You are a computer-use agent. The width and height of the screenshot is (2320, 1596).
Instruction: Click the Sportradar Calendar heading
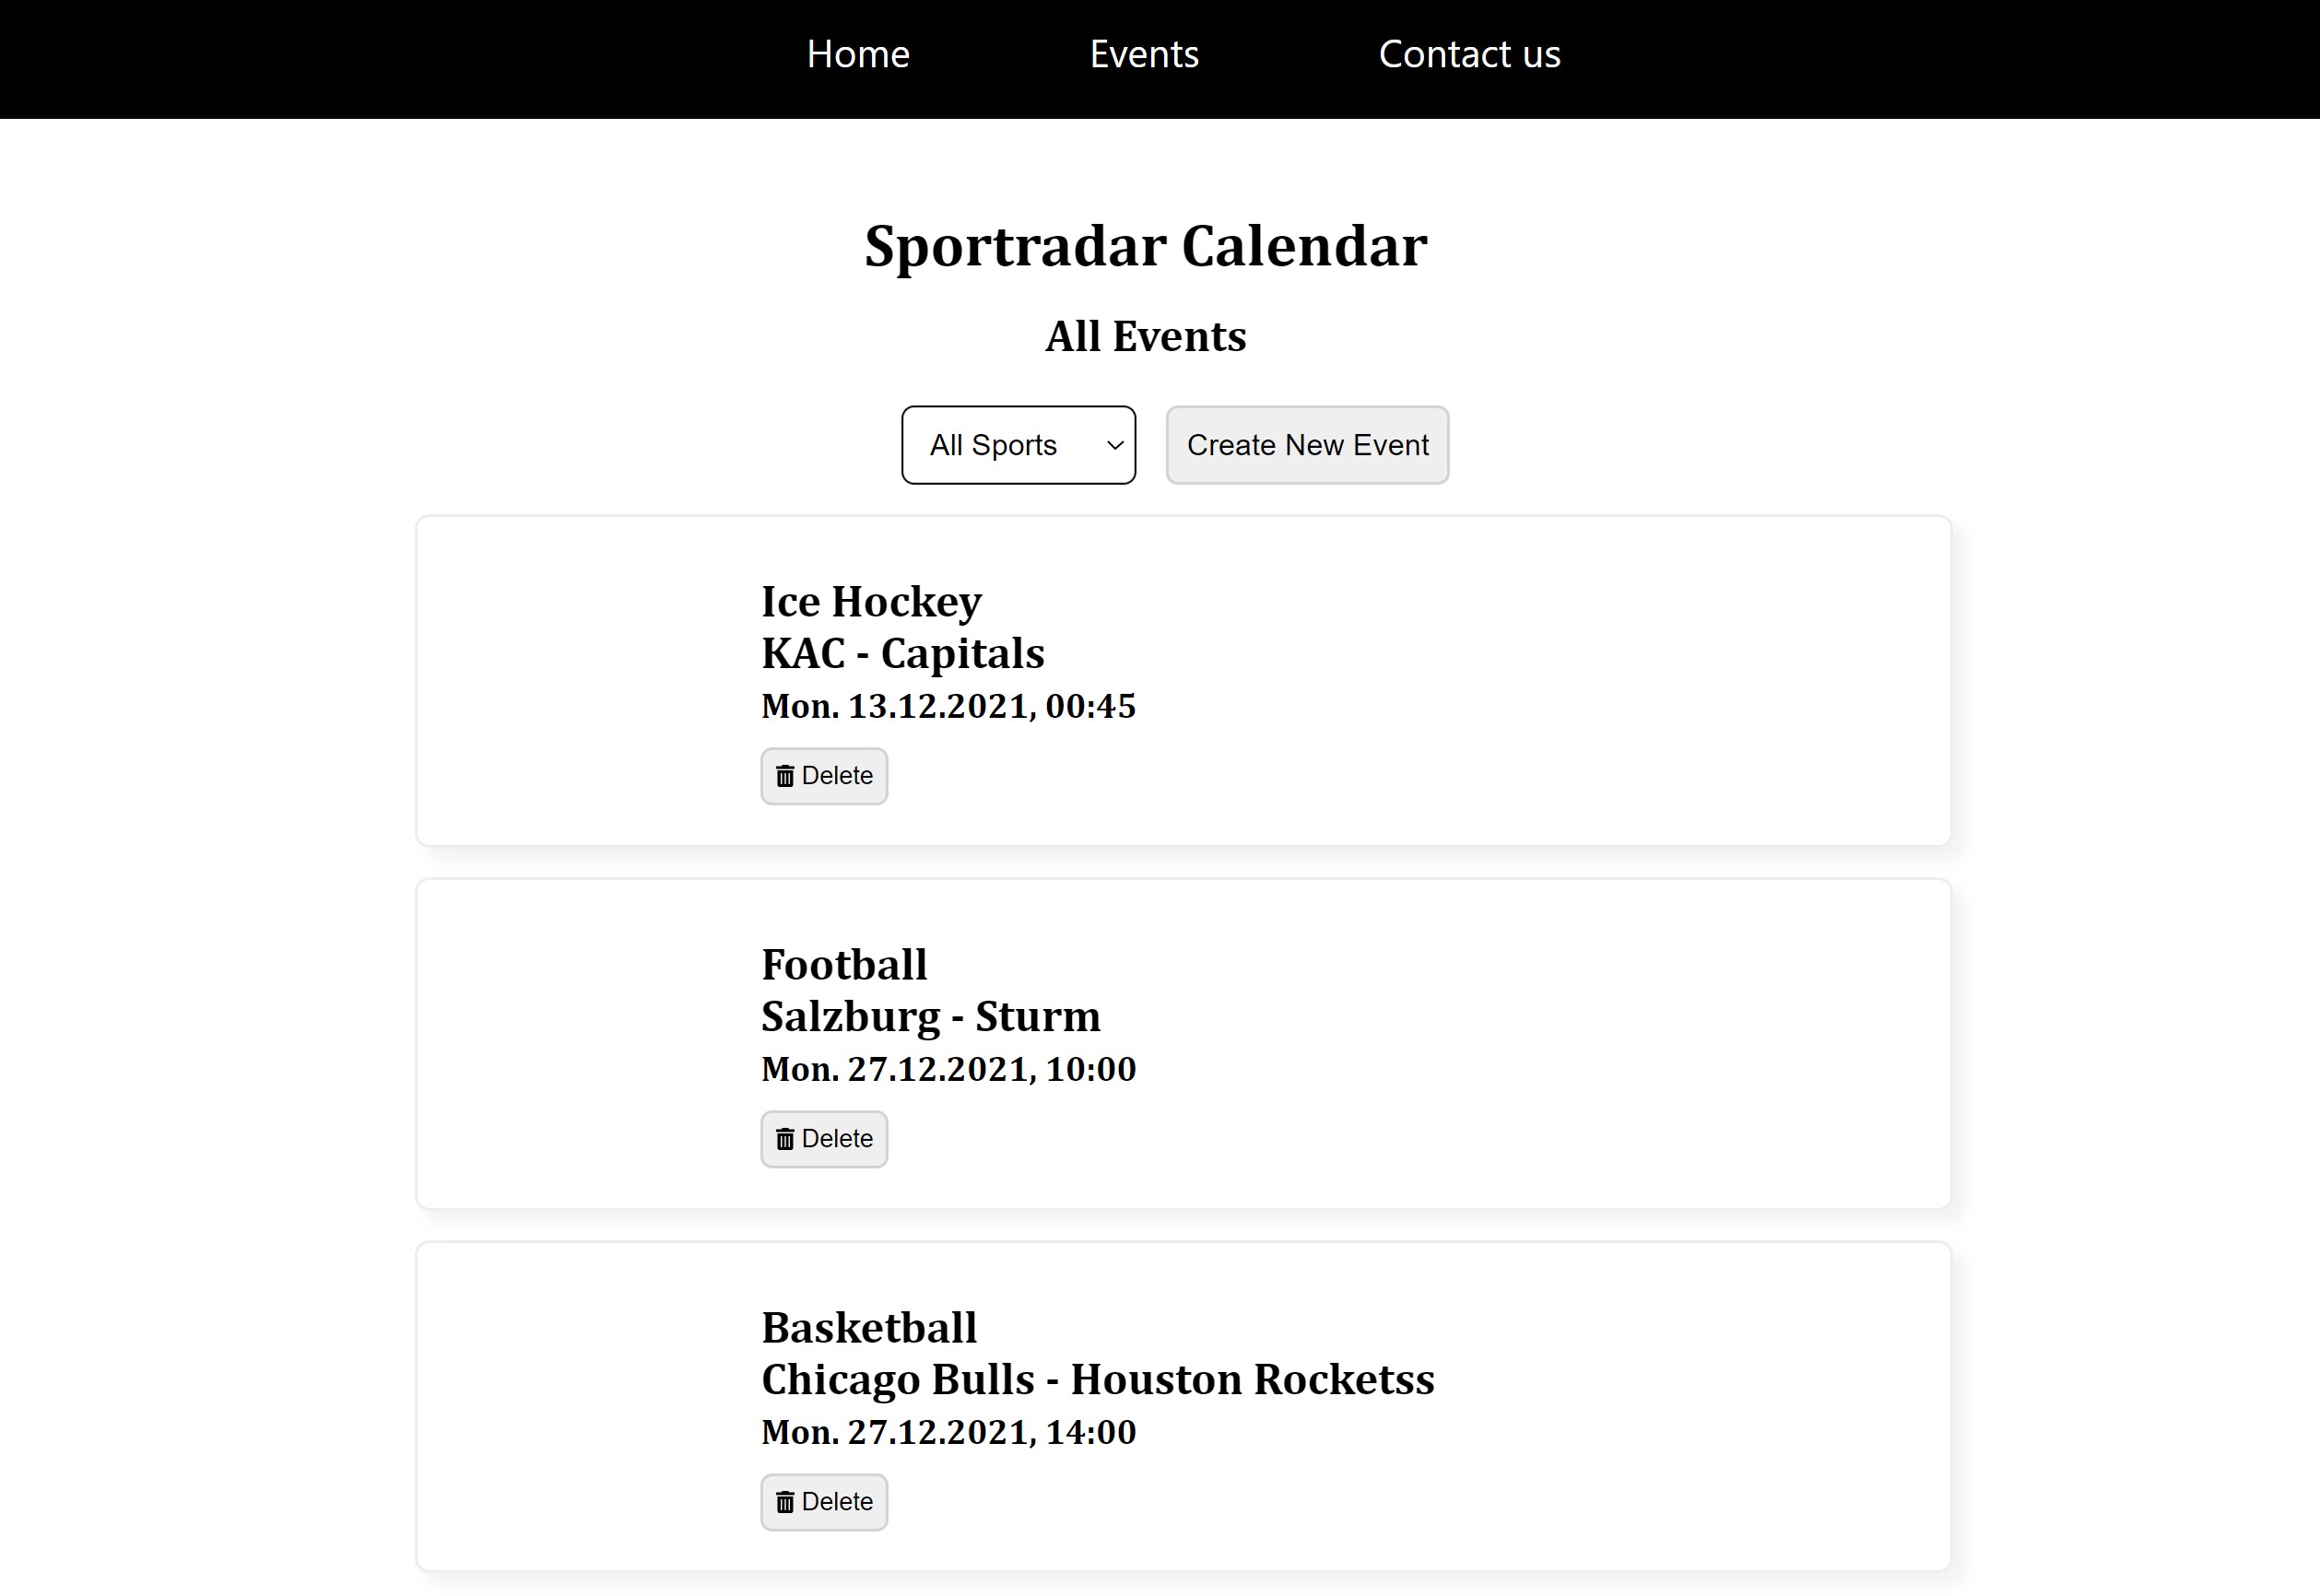pos(1146,245)
